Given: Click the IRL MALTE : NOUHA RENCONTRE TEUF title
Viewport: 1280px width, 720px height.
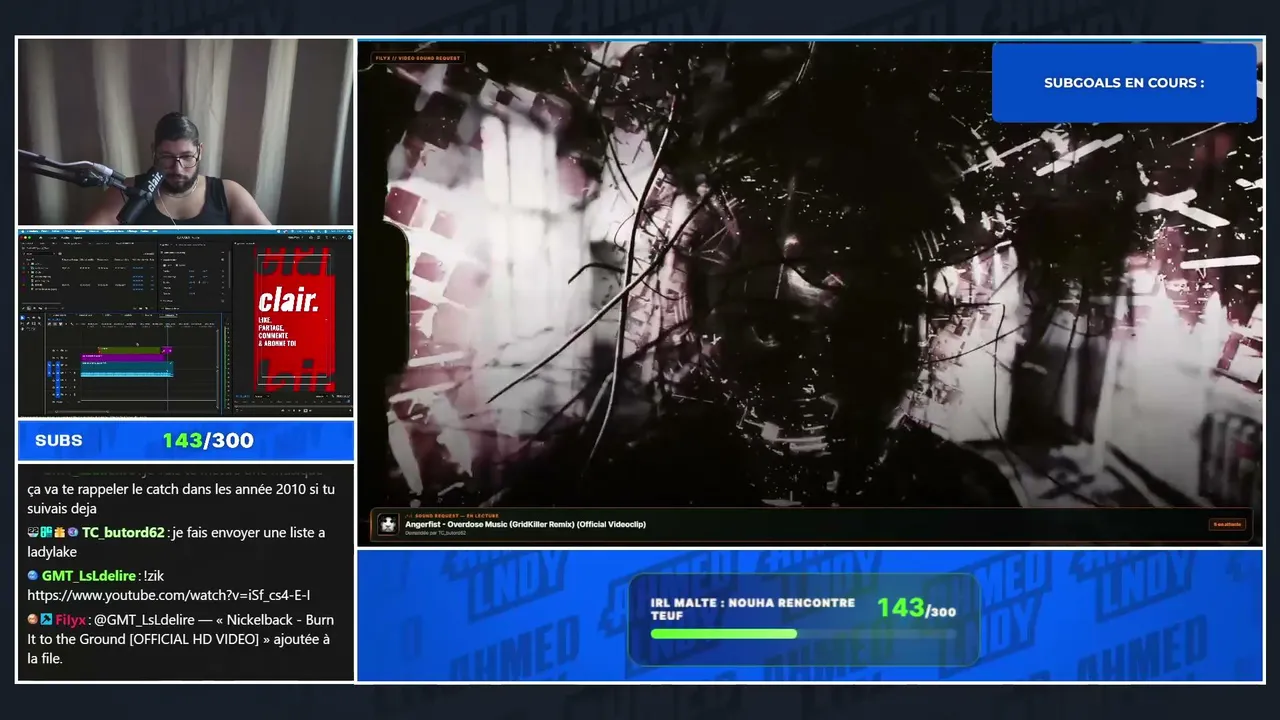Looking at the screenshot, I should pos(753,609).
